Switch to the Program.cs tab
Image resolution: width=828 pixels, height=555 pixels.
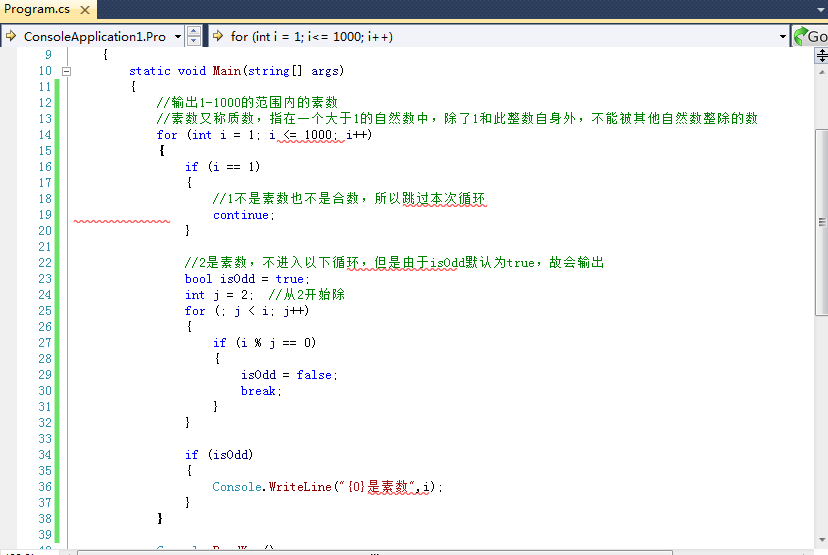pyautogui.click(x=37, y=10)
